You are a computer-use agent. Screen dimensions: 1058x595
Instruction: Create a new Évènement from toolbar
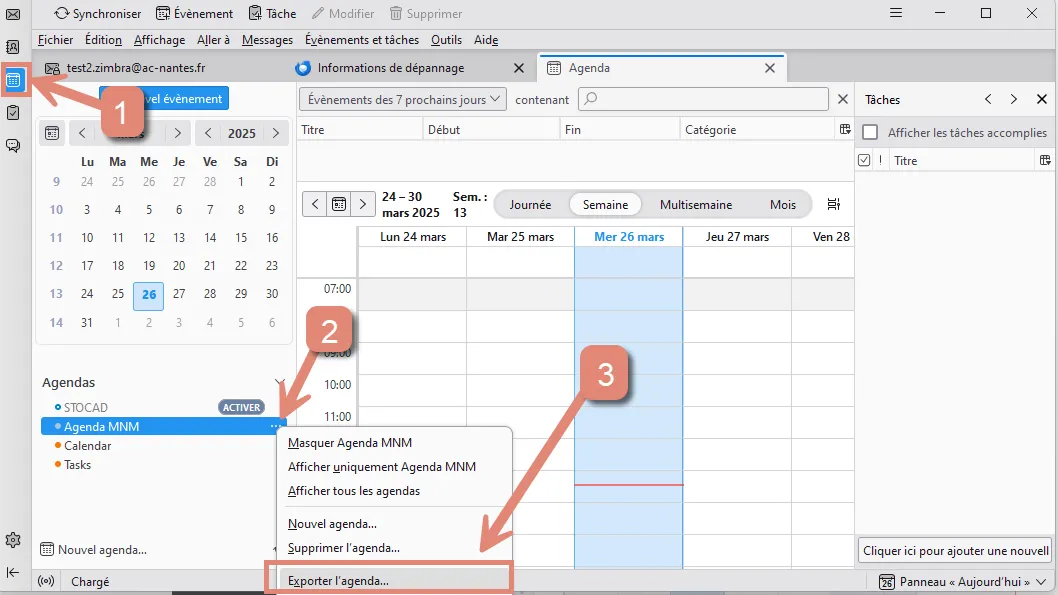194,13
